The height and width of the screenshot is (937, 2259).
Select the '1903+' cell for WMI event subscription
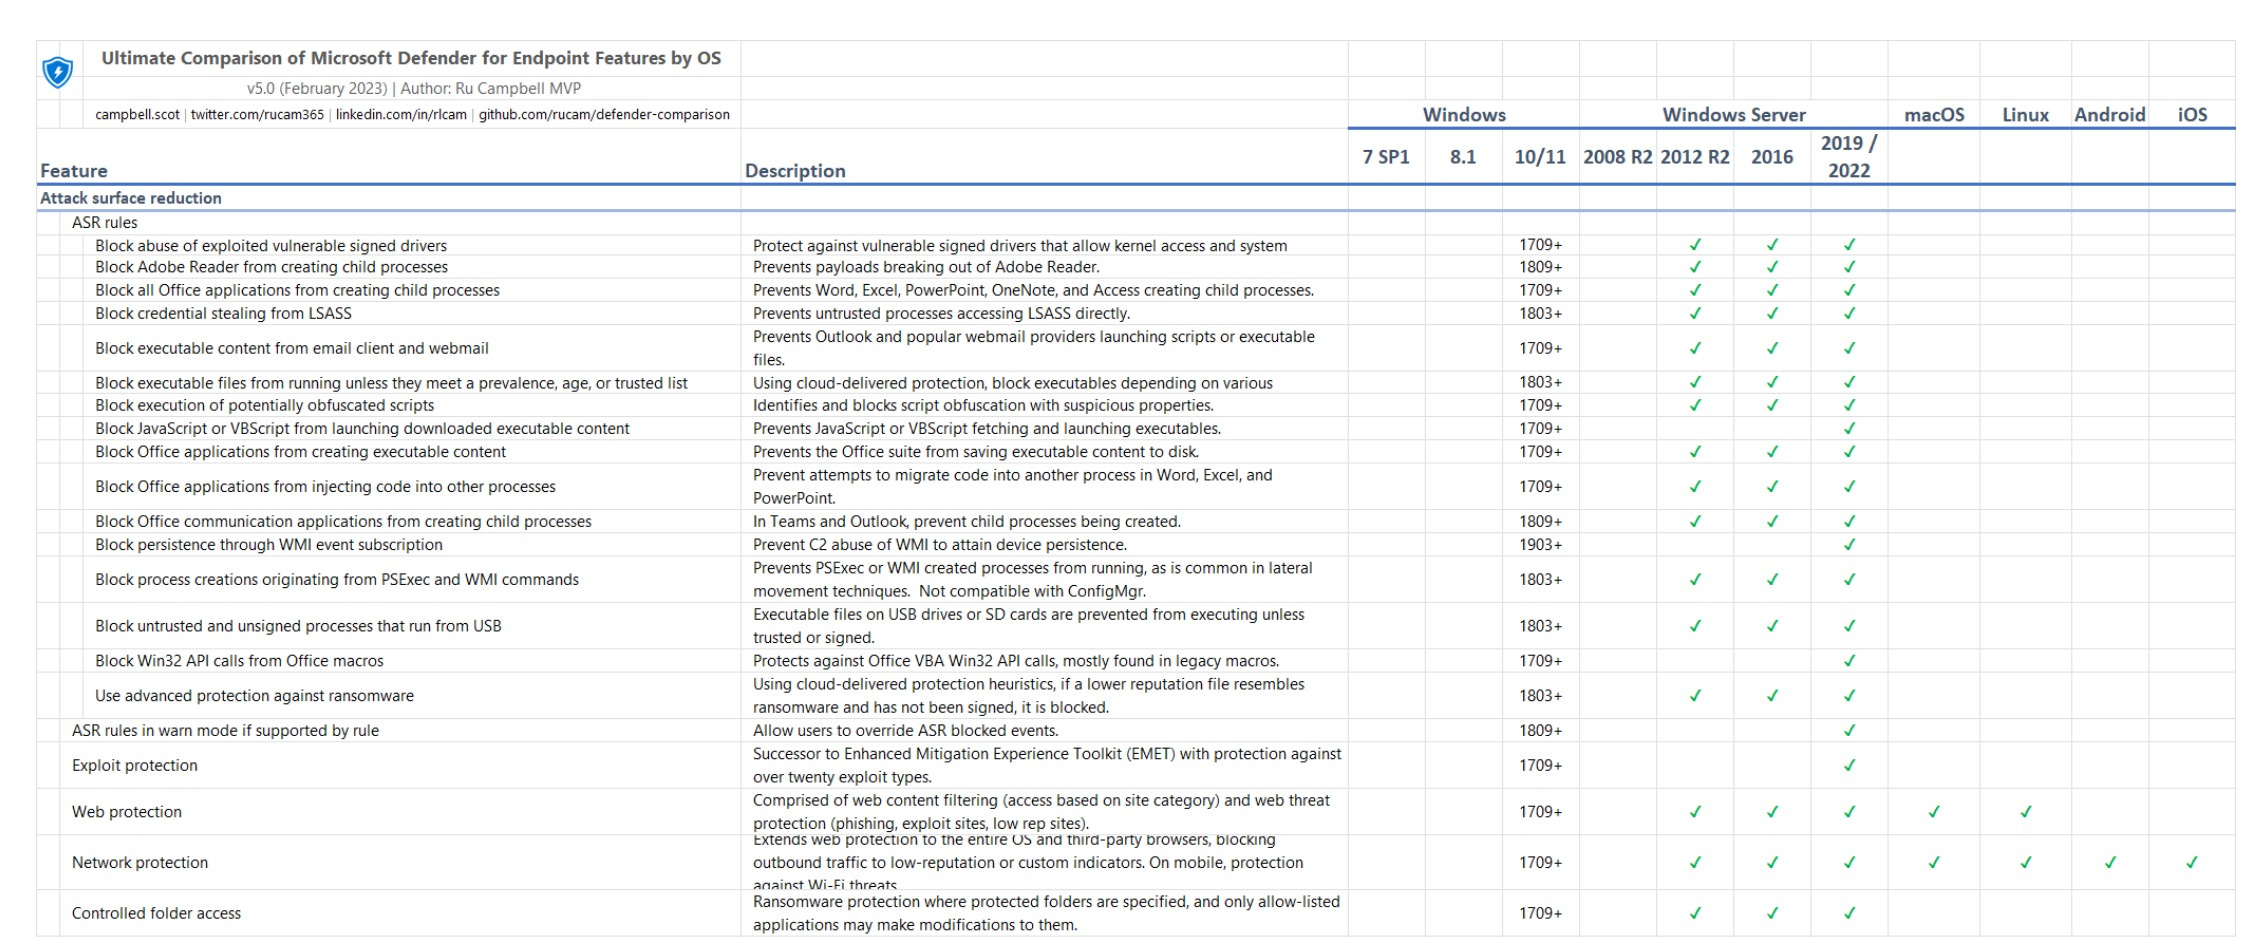1540,545
